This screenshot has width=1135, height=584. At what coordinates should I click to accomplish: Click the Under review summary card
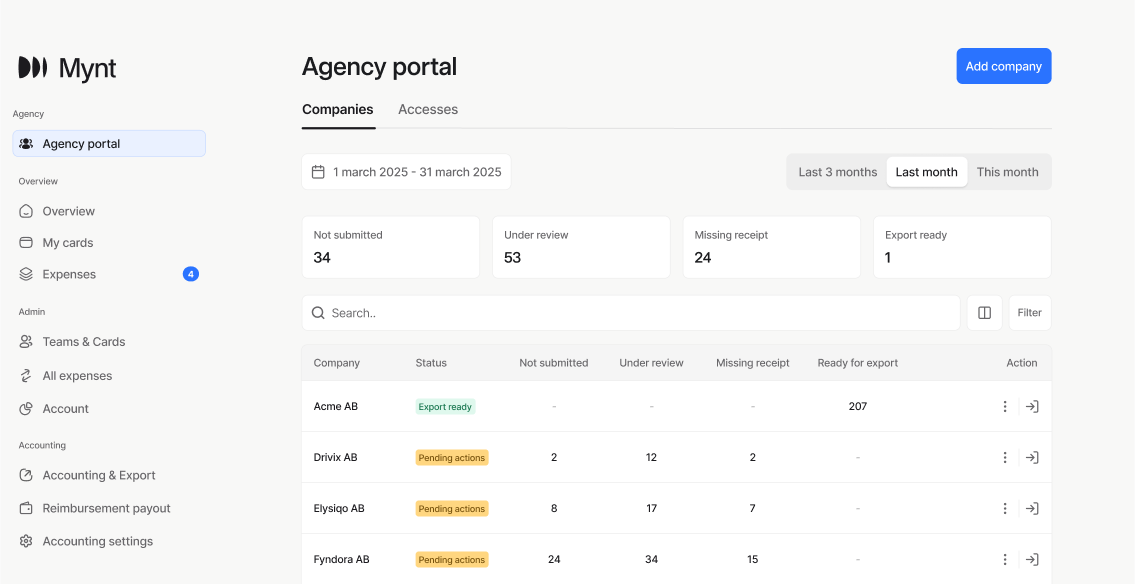581,247
